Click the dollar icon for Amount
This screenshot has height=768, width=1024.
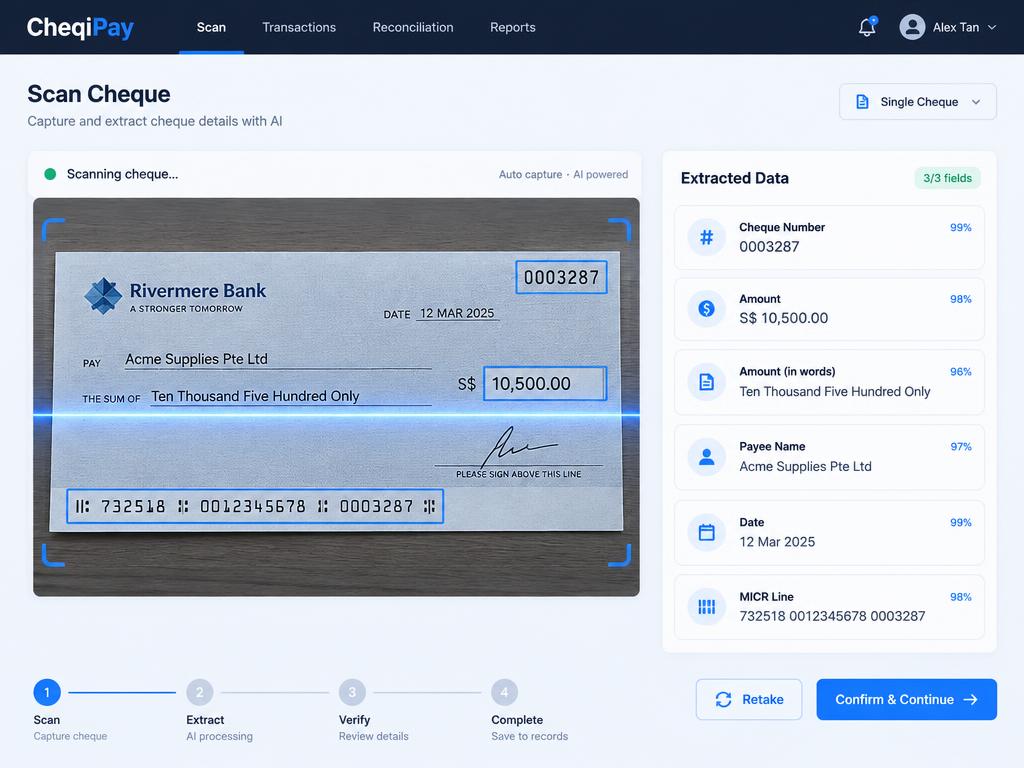point(706,308)
